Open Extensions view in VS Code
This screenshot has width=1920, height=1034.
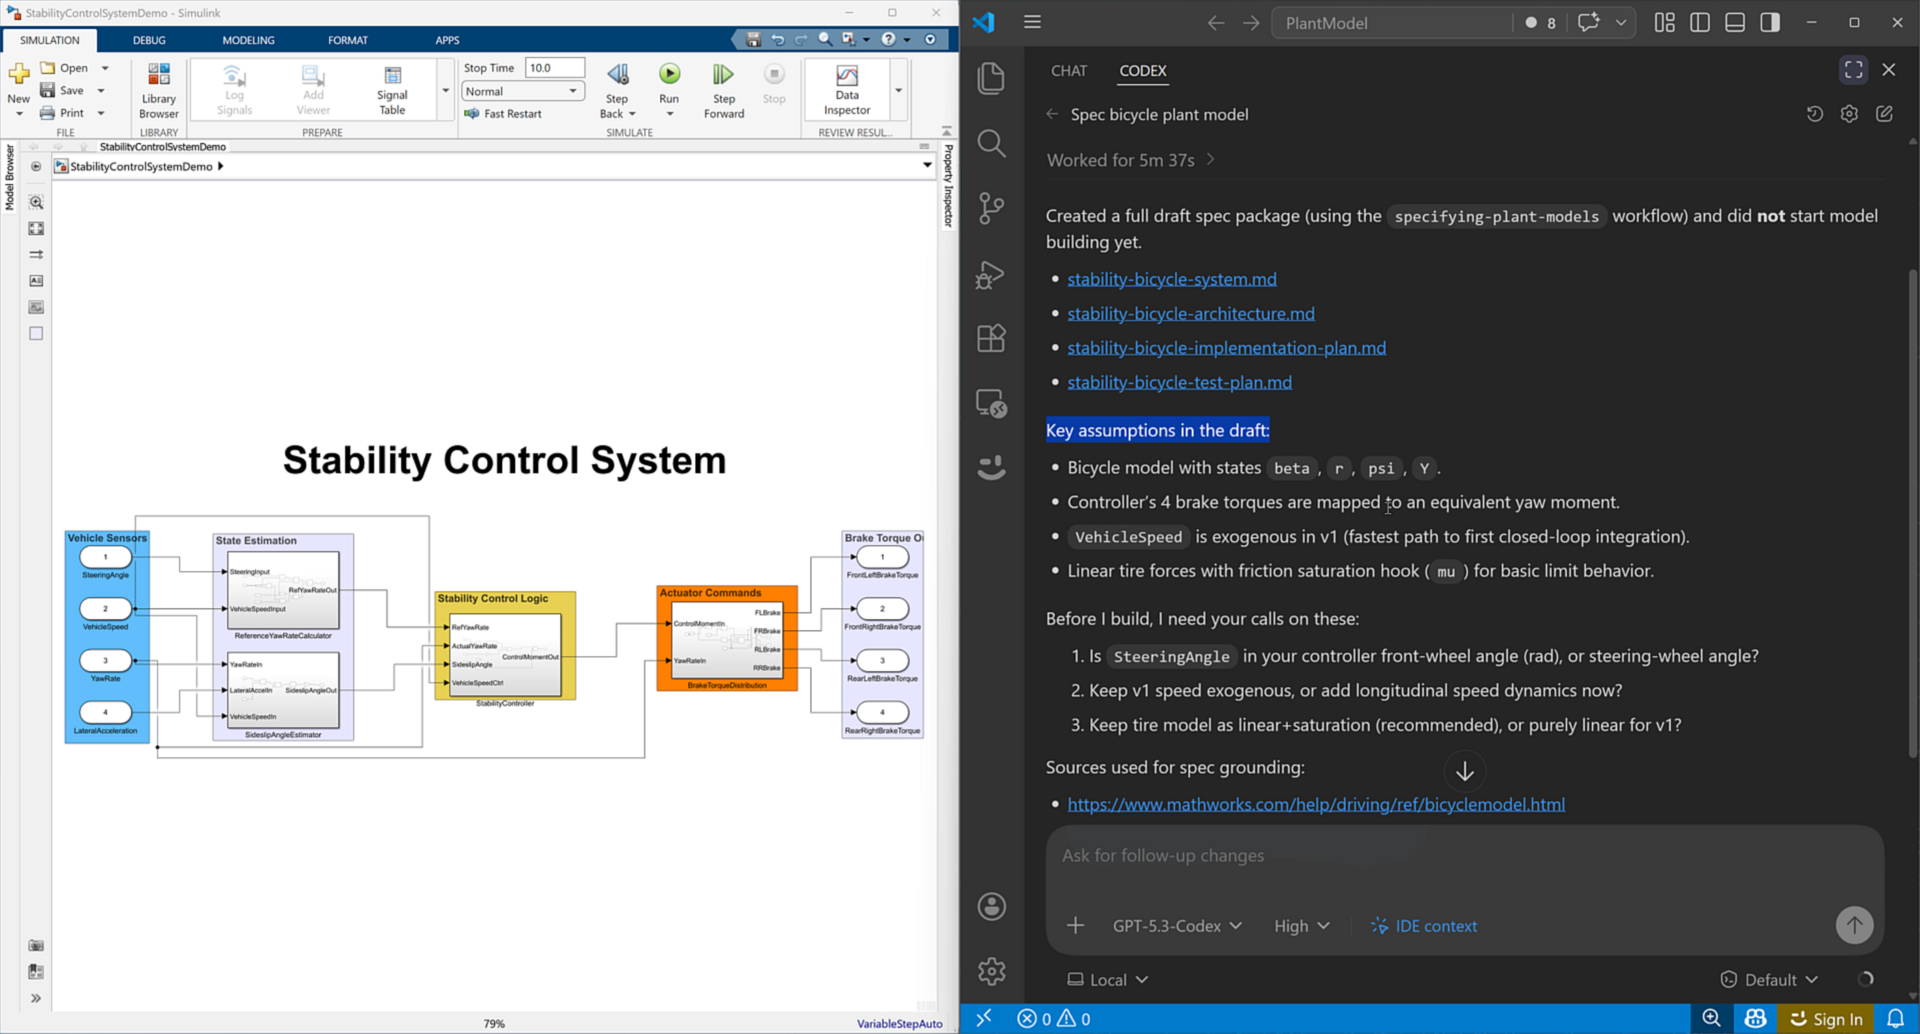[x=991, y=339]
